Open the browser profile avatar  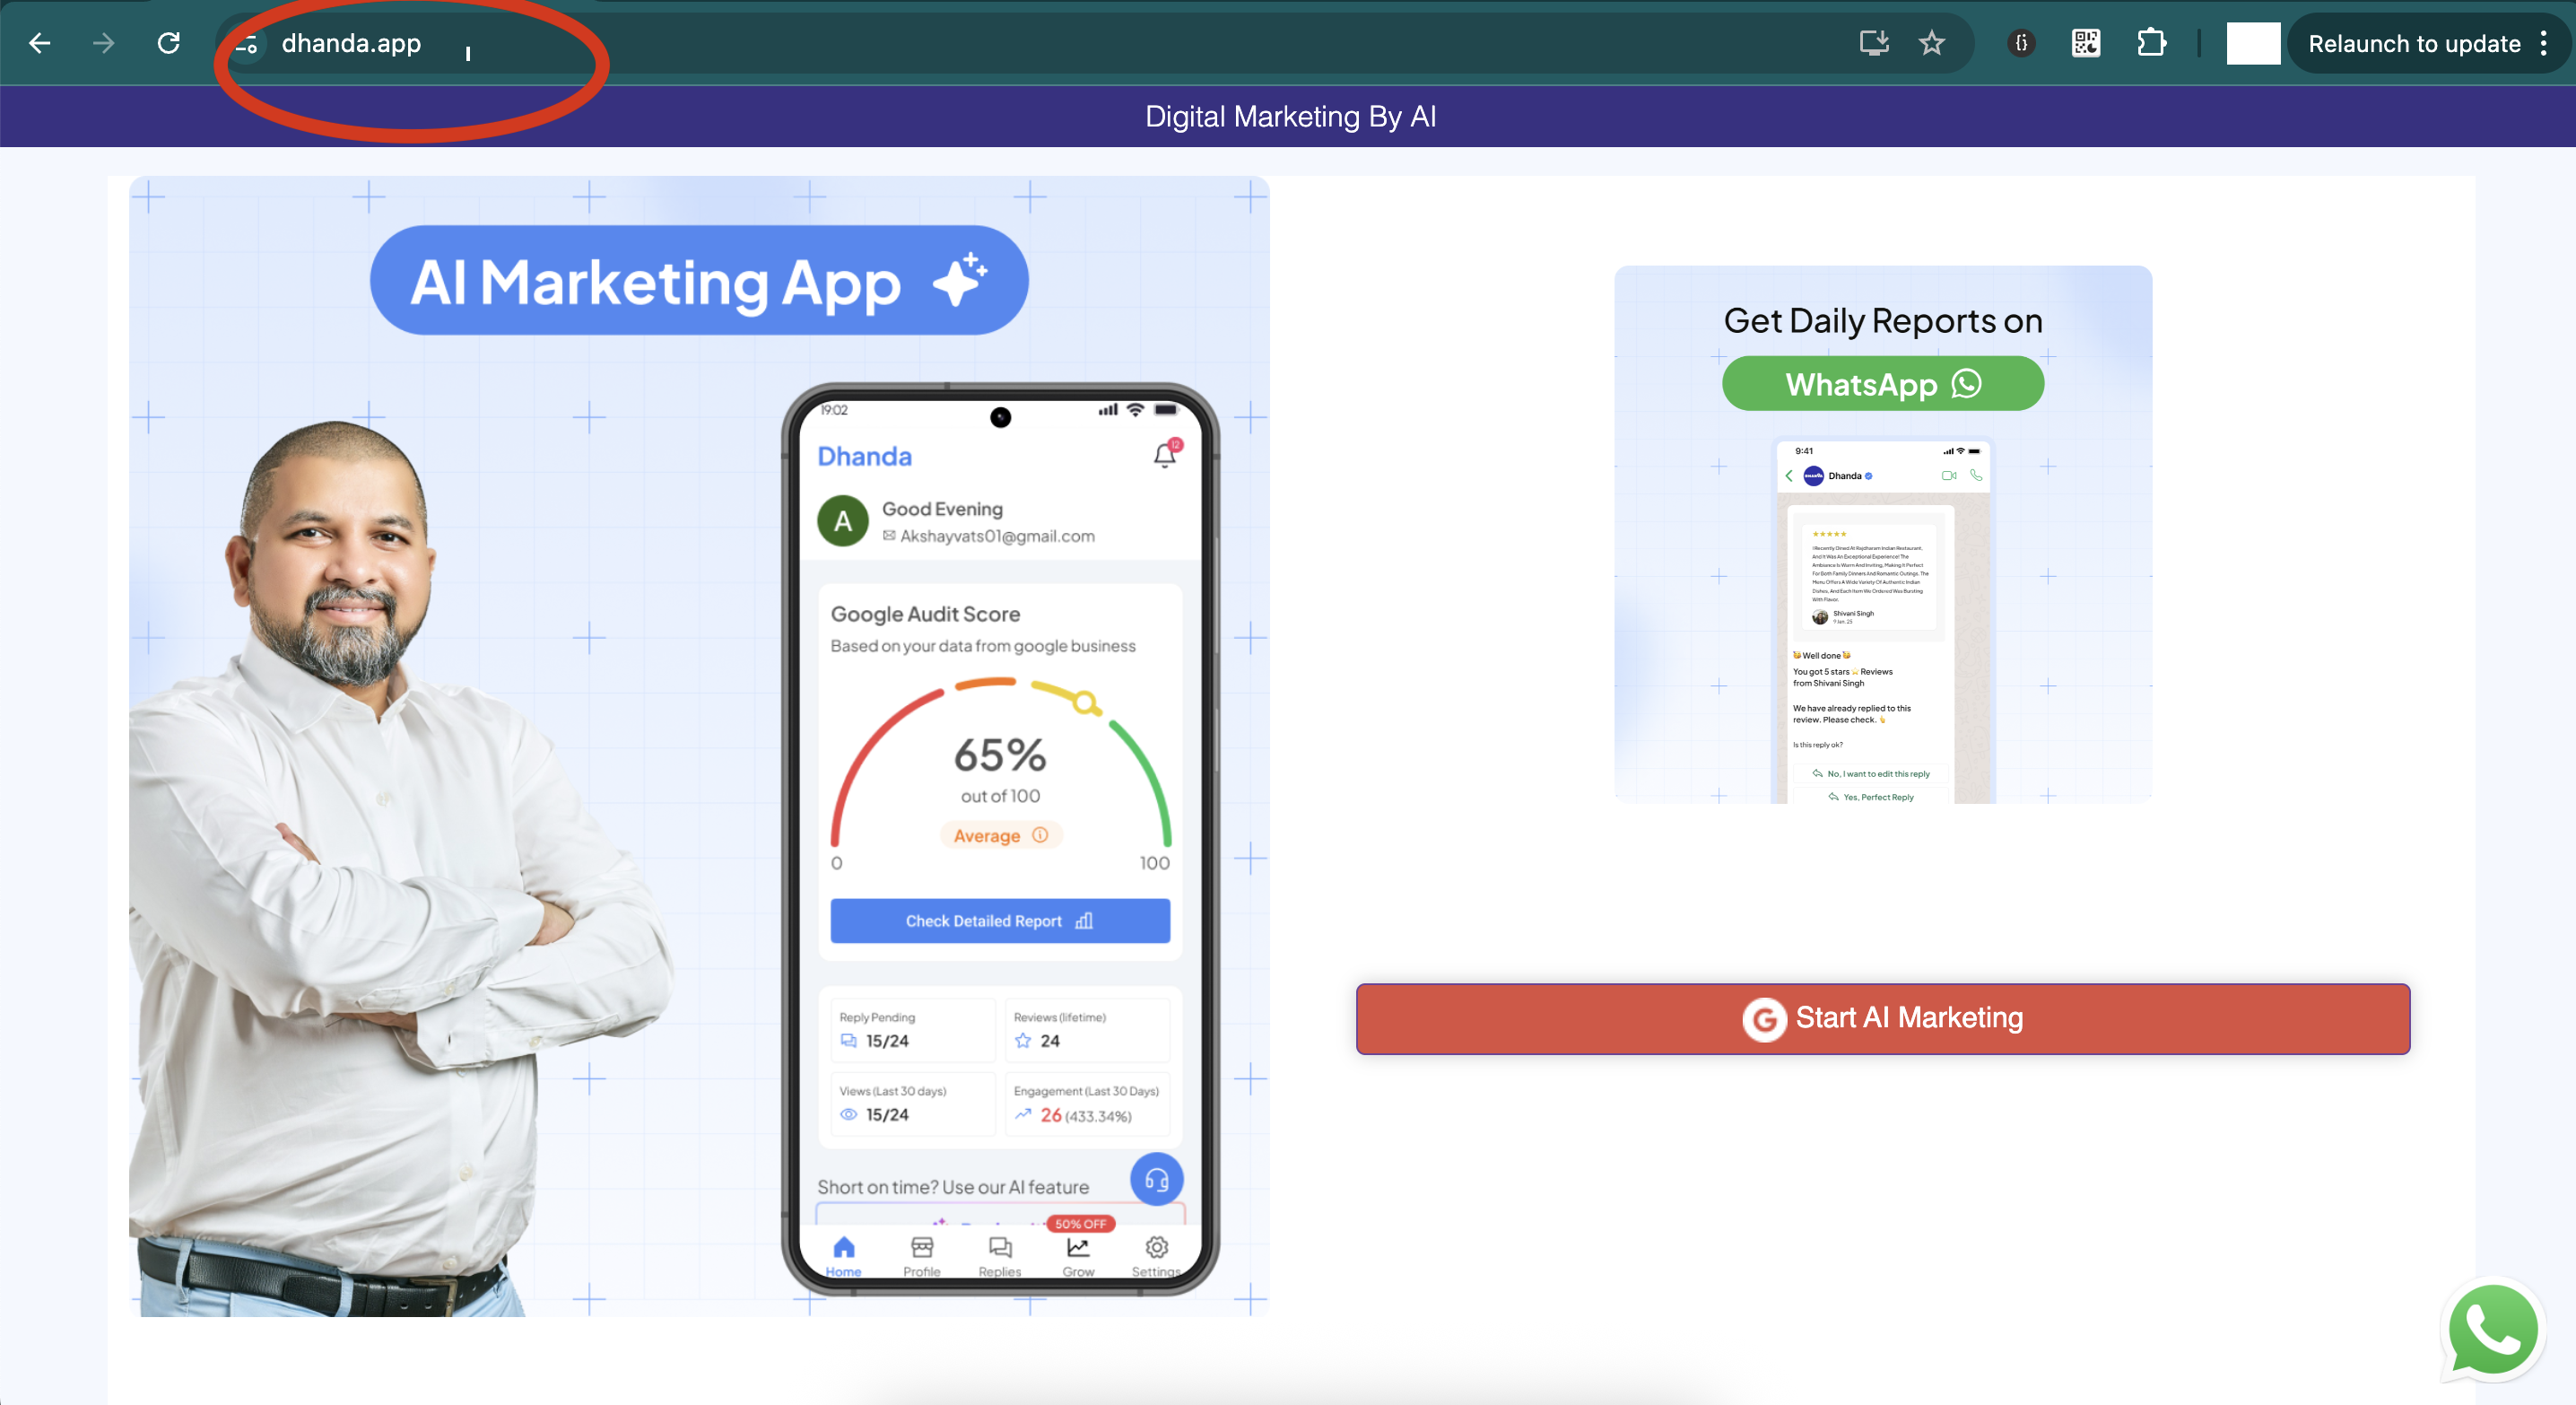[x=2253, y=43]
